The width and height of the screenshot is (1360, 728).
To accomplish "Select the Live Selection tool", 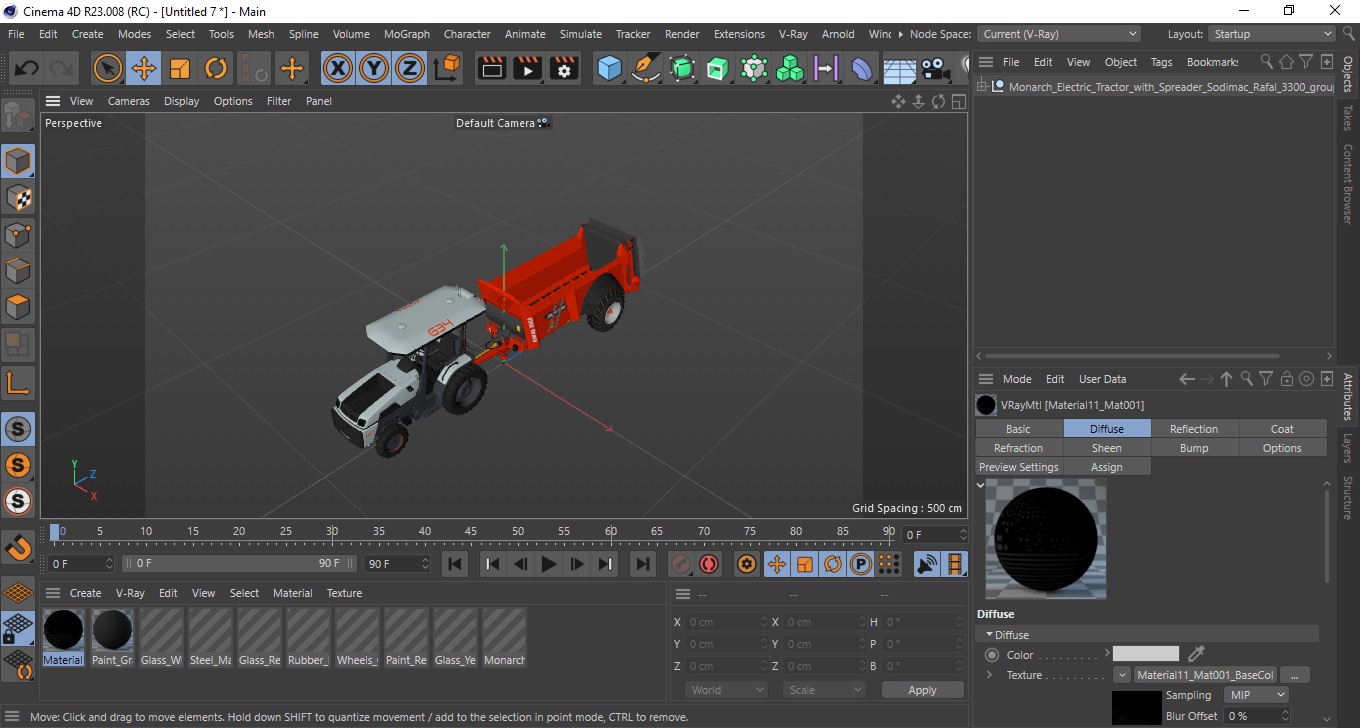I will coord(108,69).
